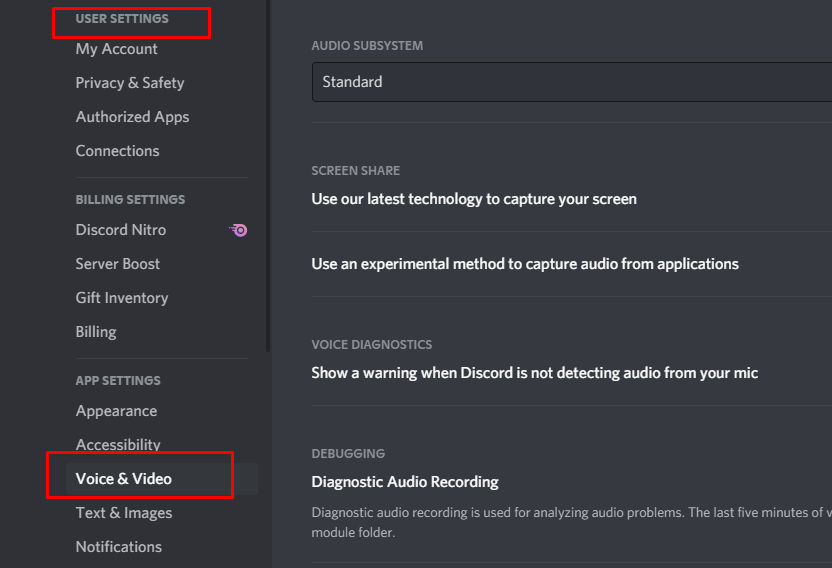Open Privacy & Safety settings
The height and width of the screenshot is (568, 832).
[130, 83]
